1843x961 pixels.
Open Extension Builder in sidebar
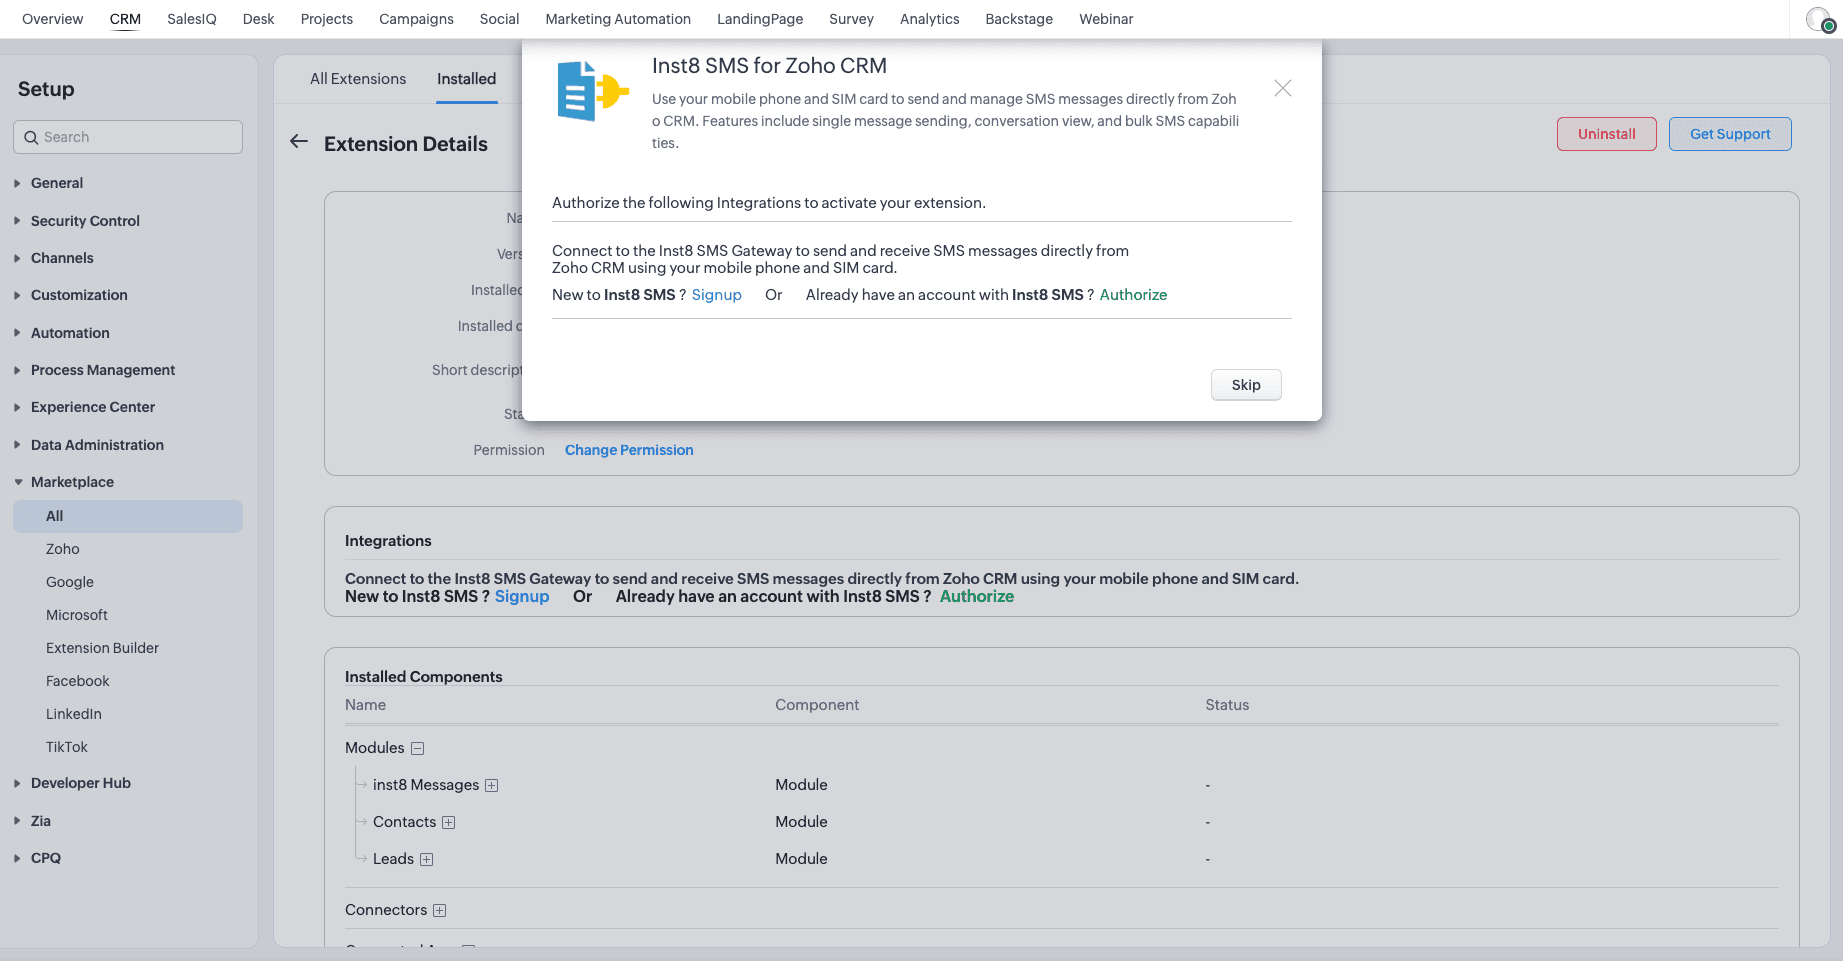click(x=102, y=648)
